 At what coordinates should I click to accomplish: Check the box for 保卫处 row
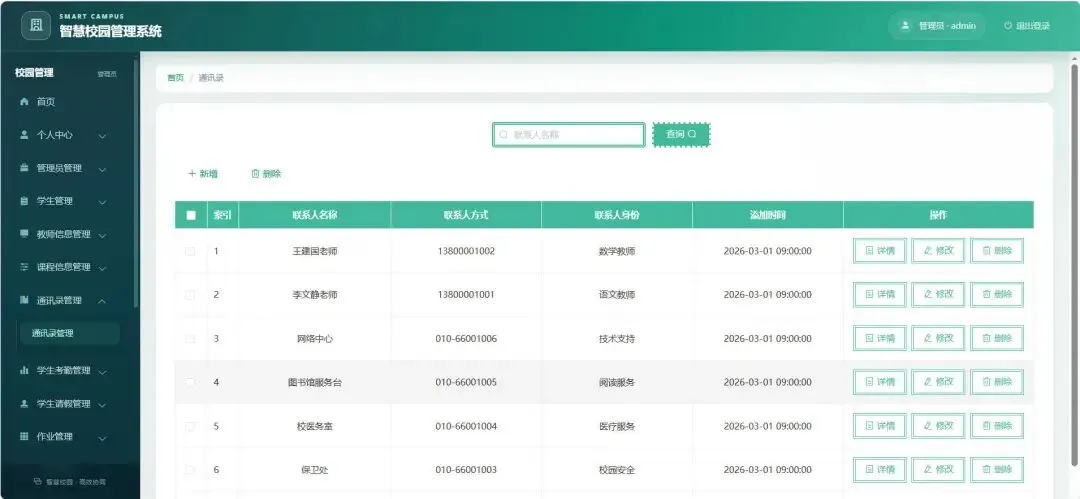[x=190, y=469]
